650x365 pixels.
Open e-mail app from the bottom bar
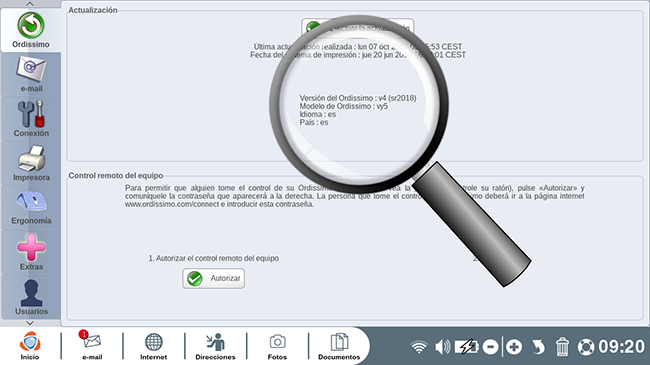[x=92, y=346]
